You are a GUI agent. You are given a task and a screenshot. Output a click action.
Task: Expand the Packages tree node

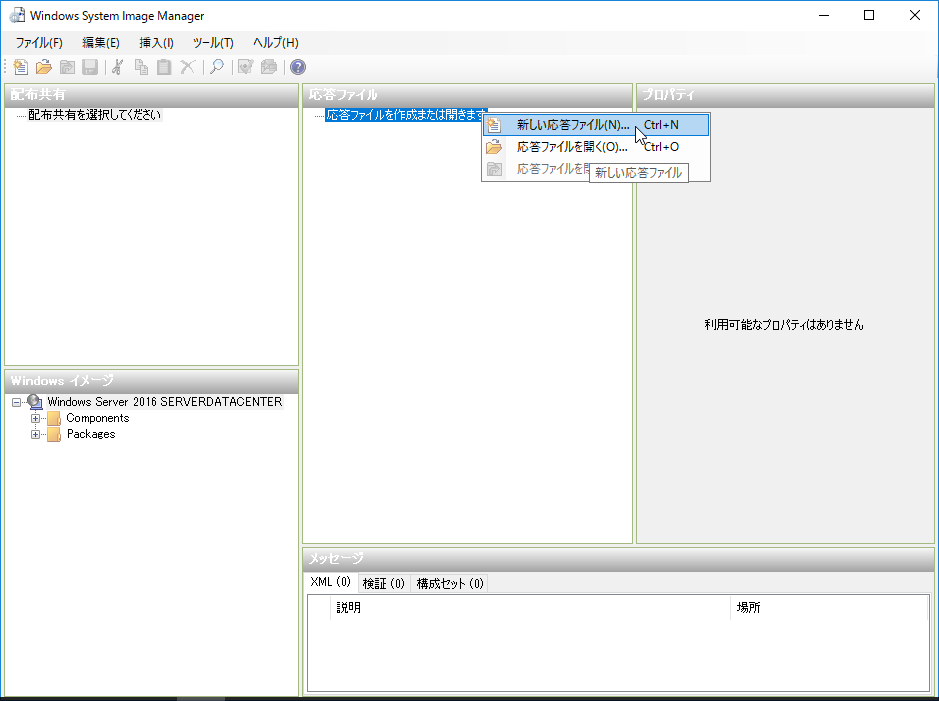tap(35, 435)
